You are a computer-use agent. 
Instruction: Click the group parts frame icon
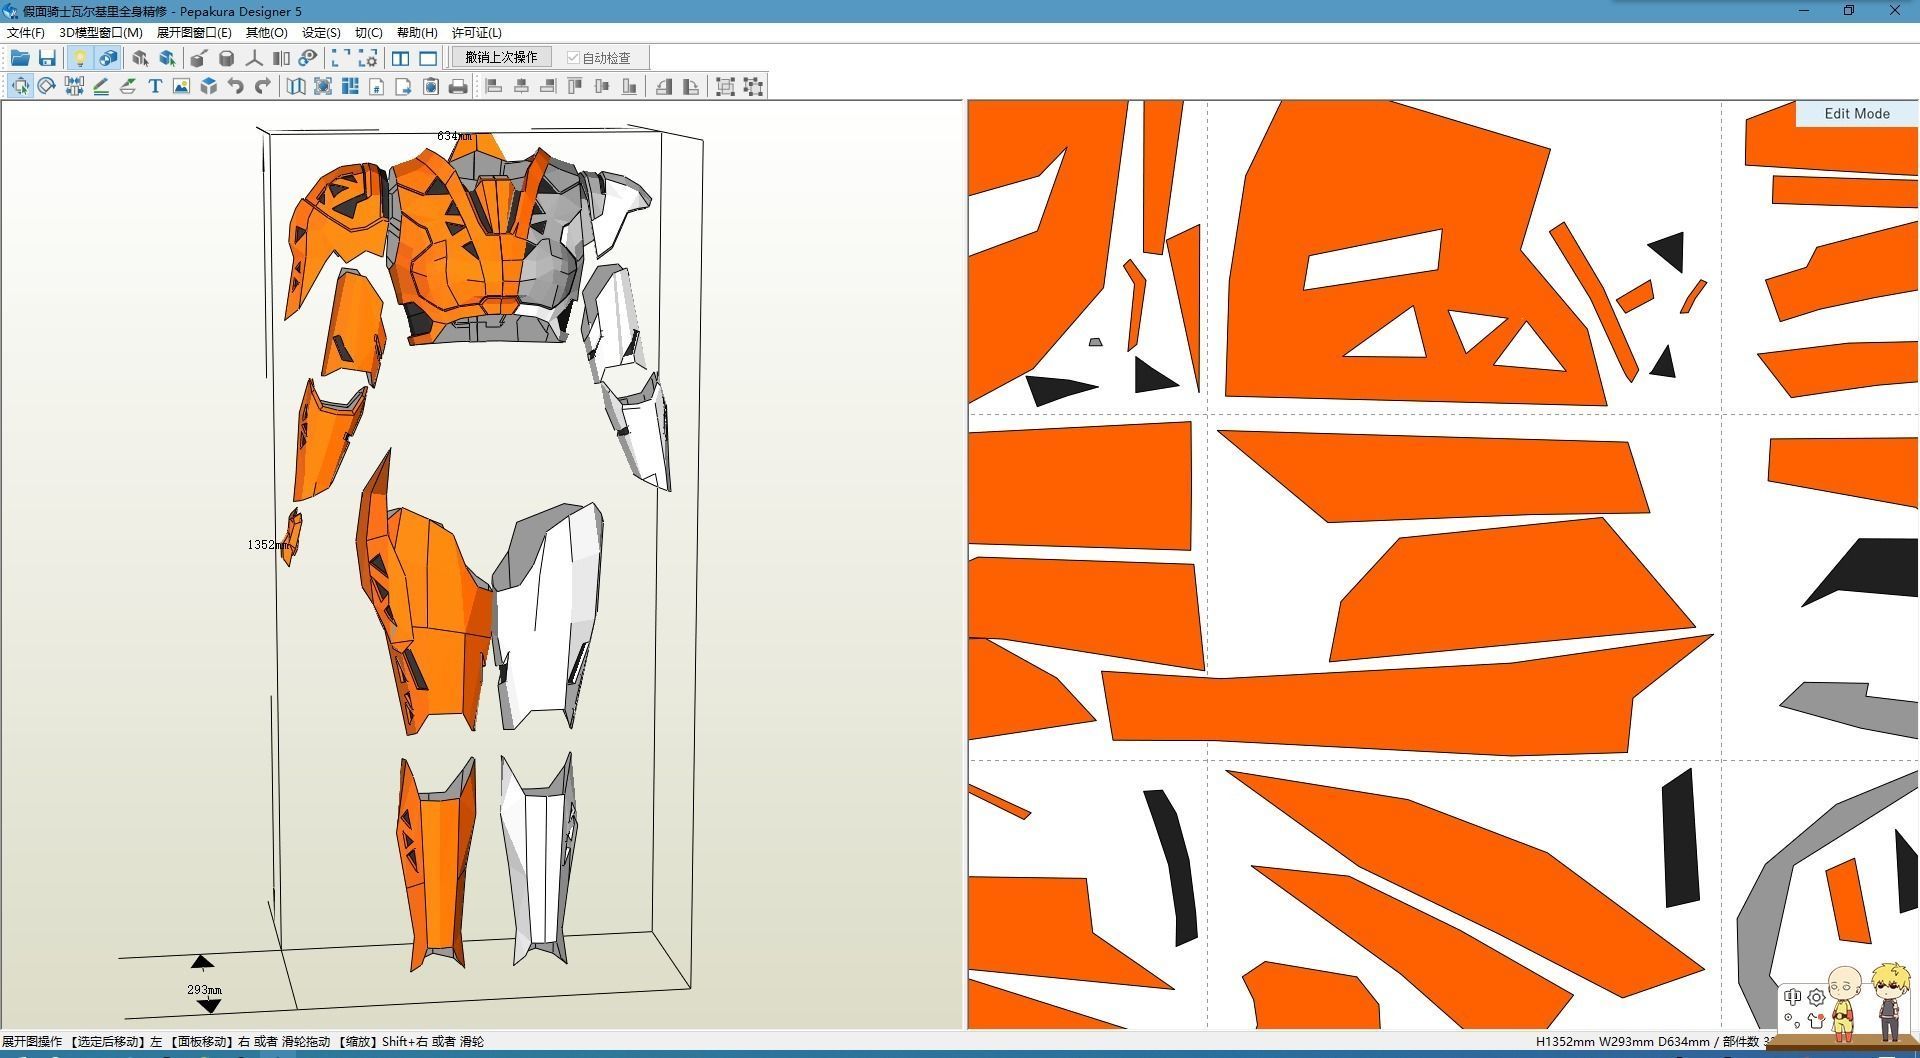click(x=726, y=86)
